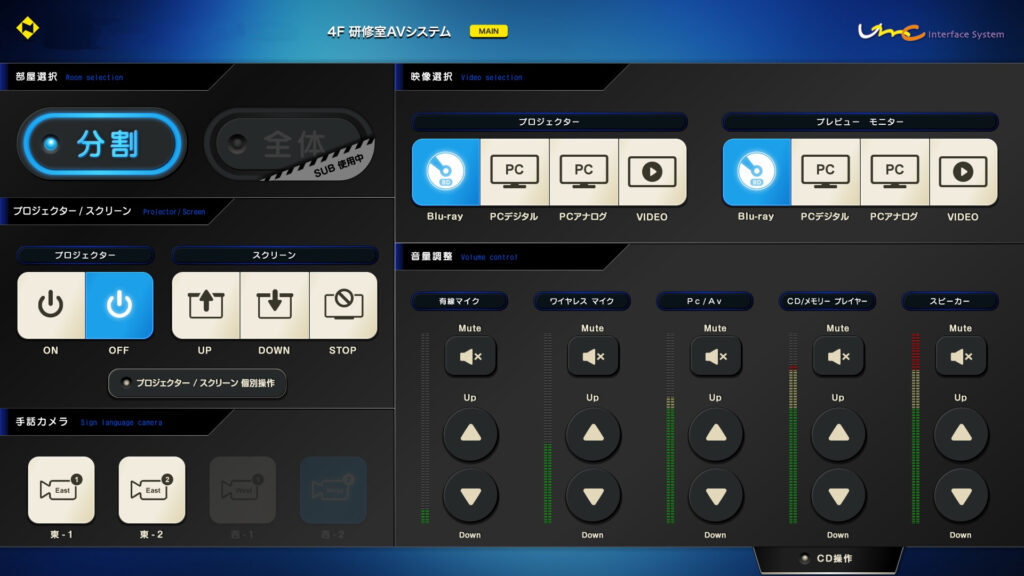This screenshot has width=1024, height=576.
Task: Select VIDEO source for preview monitor
Action: (963, 172)
